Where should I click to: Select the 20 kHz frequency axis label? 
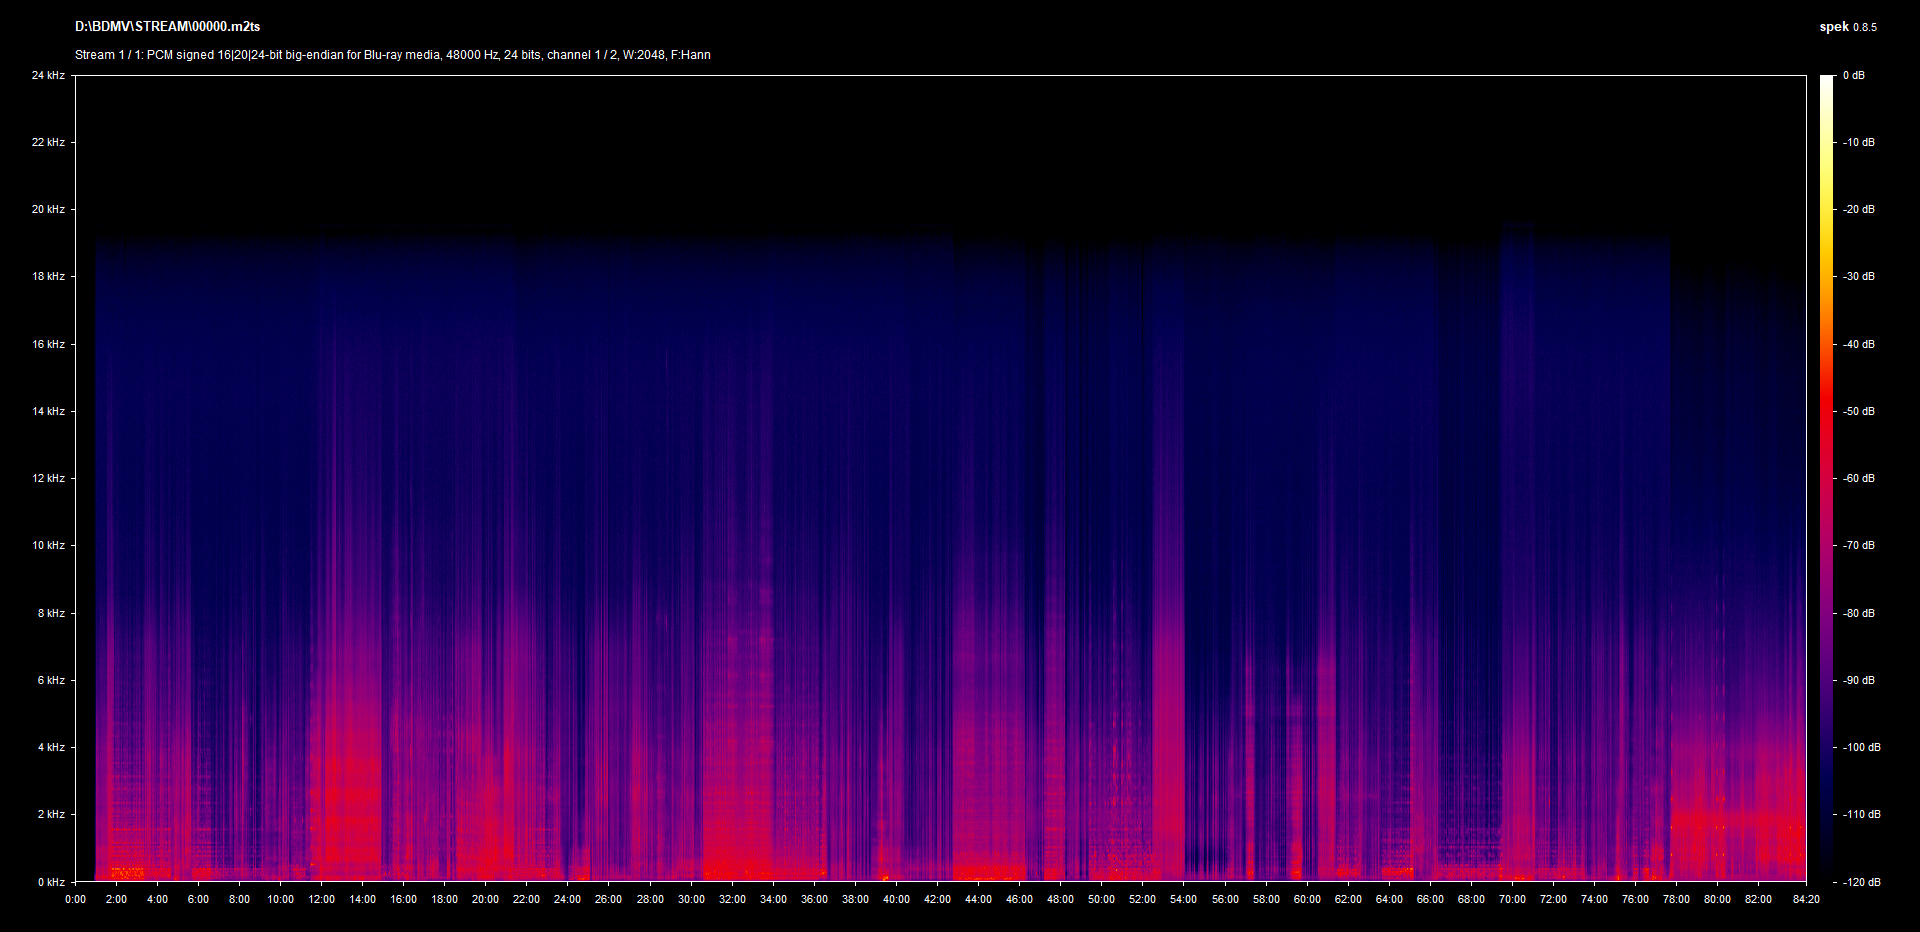(48, 209)
